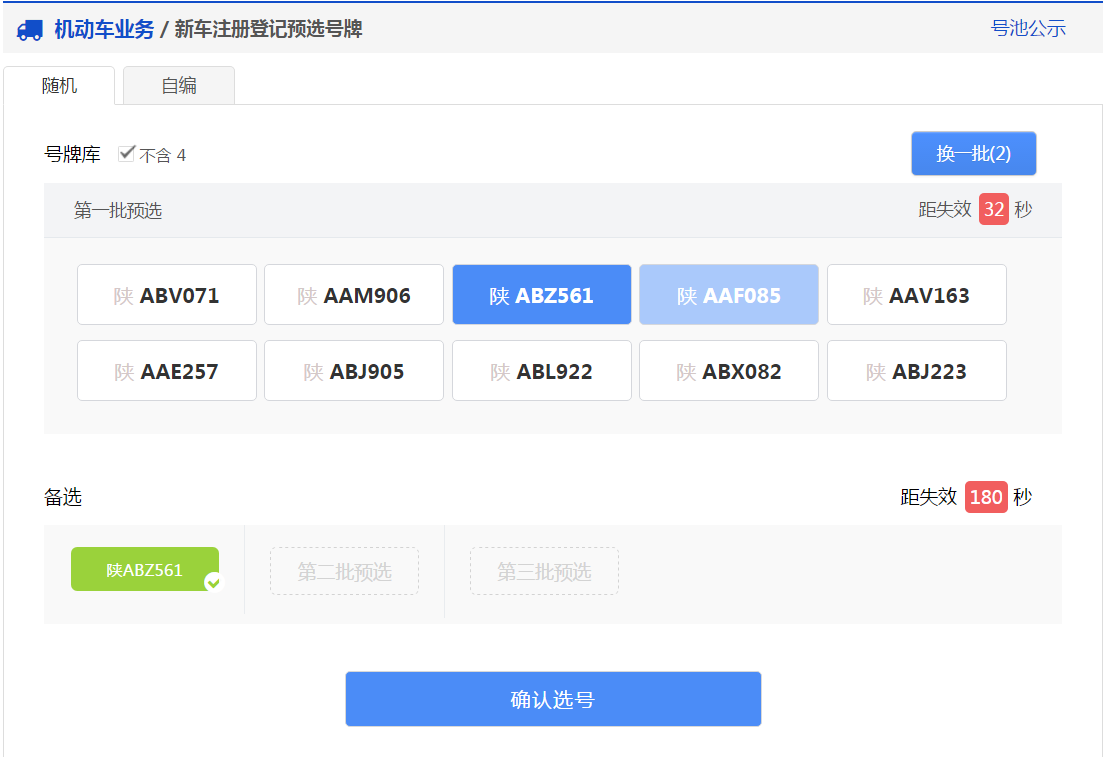This screenshot has width=1104, height=757.
Task: Choose plate 陕AAE257 in second row
Action: [166, 370]
